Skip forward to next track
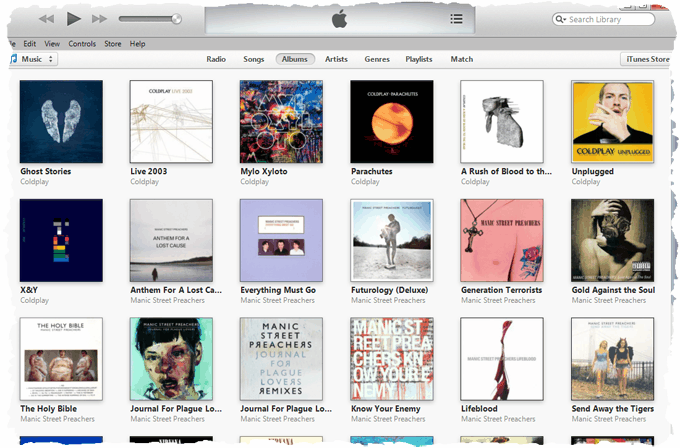The image size is (680, 448). pyautogui.click(x=99, y=19)
